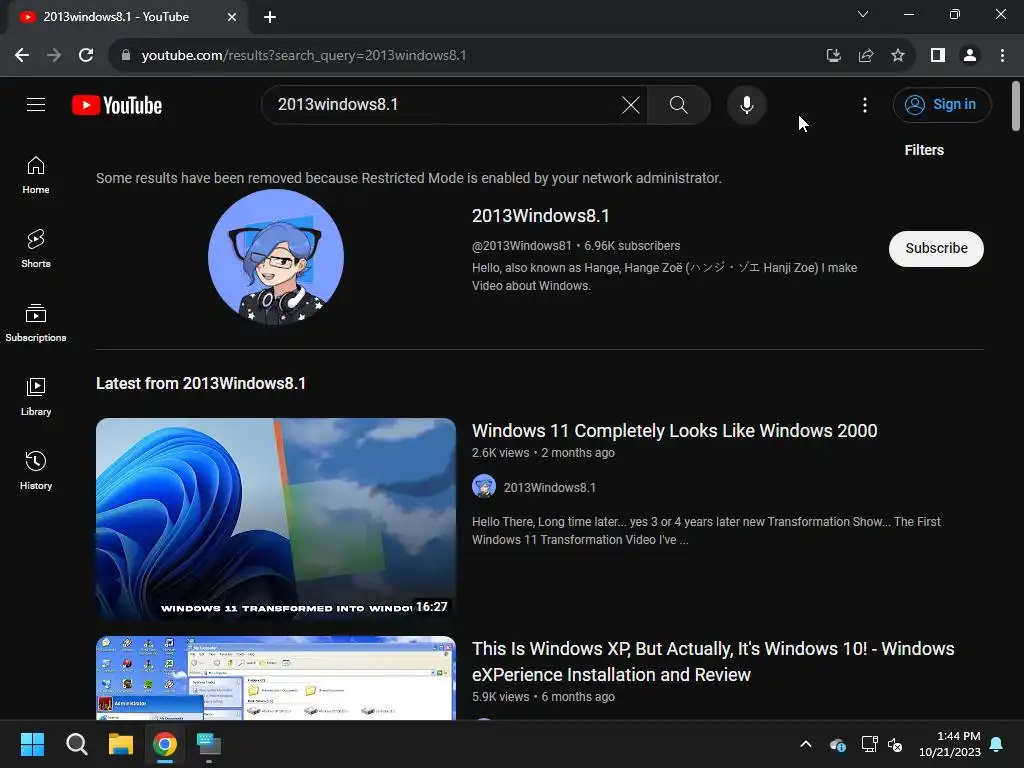Screen dimensions: 1024x768
Task: Reload the page
Action: 86,56
